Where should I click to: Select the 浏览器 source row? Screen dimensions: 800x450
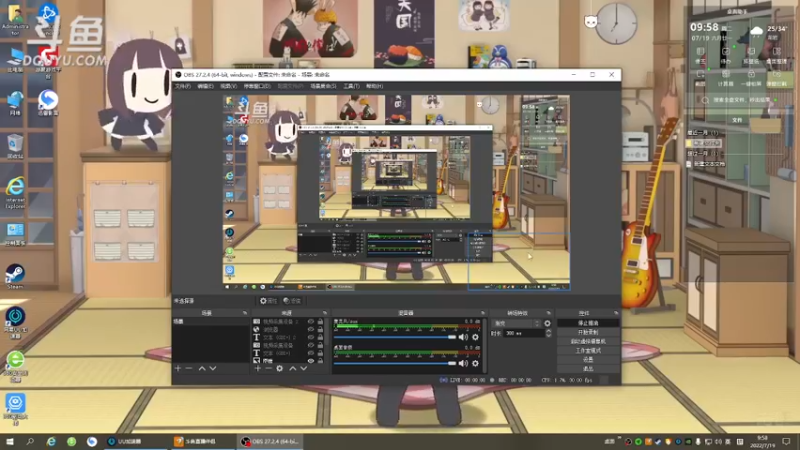tap(289, 330)
